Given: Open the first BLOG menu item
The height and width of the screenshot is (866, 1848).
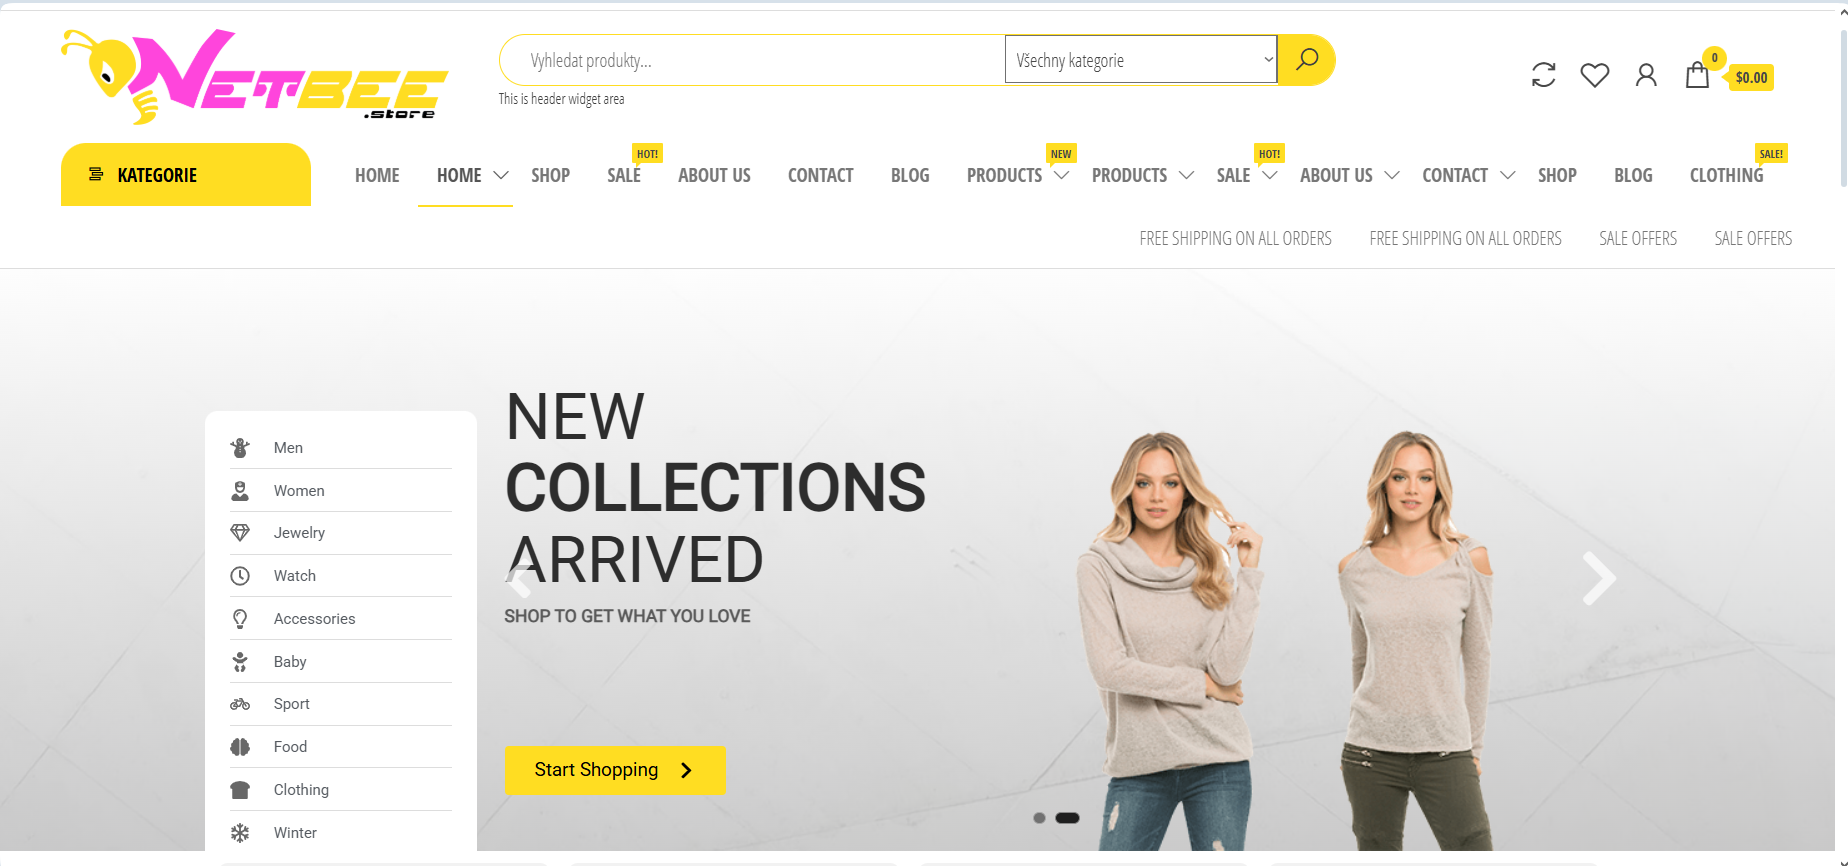Looking at the screenshot, I should pos(910,175).
